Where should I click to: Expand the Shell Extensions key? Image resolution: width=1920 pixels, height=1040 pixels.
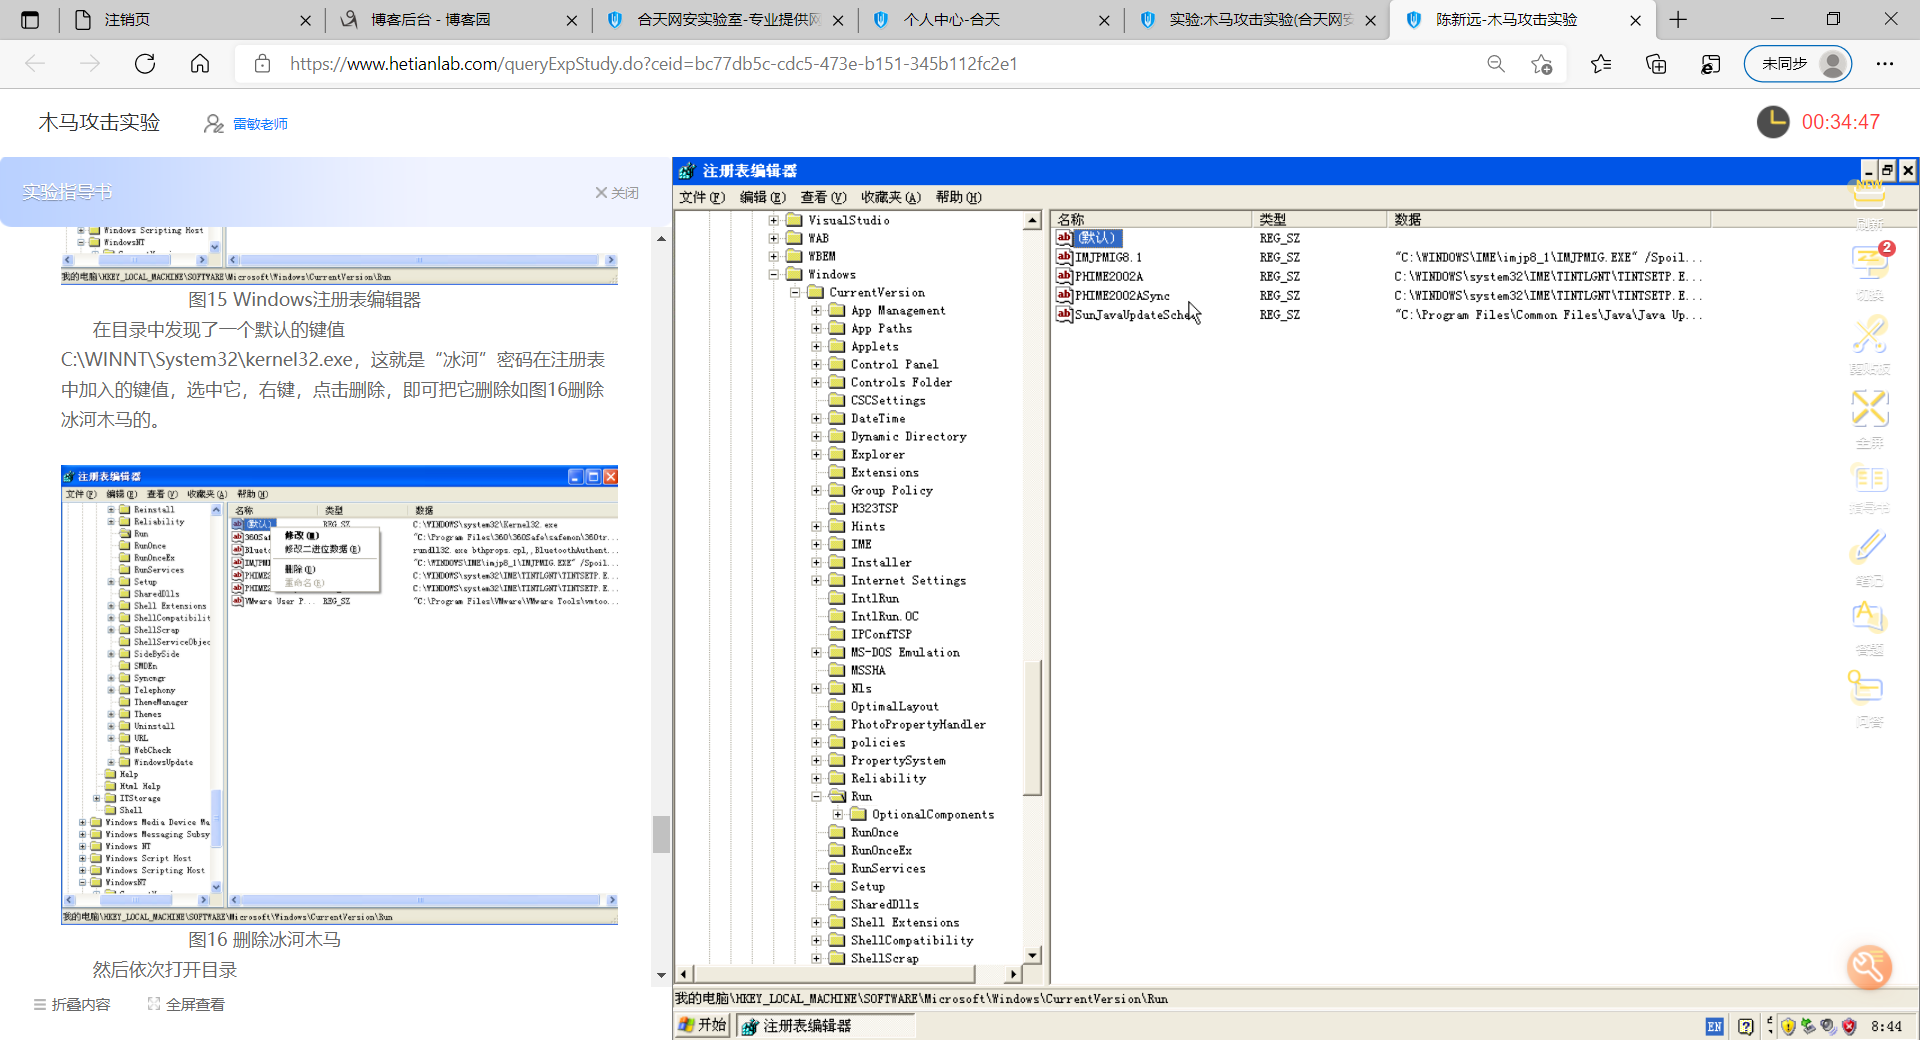817,922
